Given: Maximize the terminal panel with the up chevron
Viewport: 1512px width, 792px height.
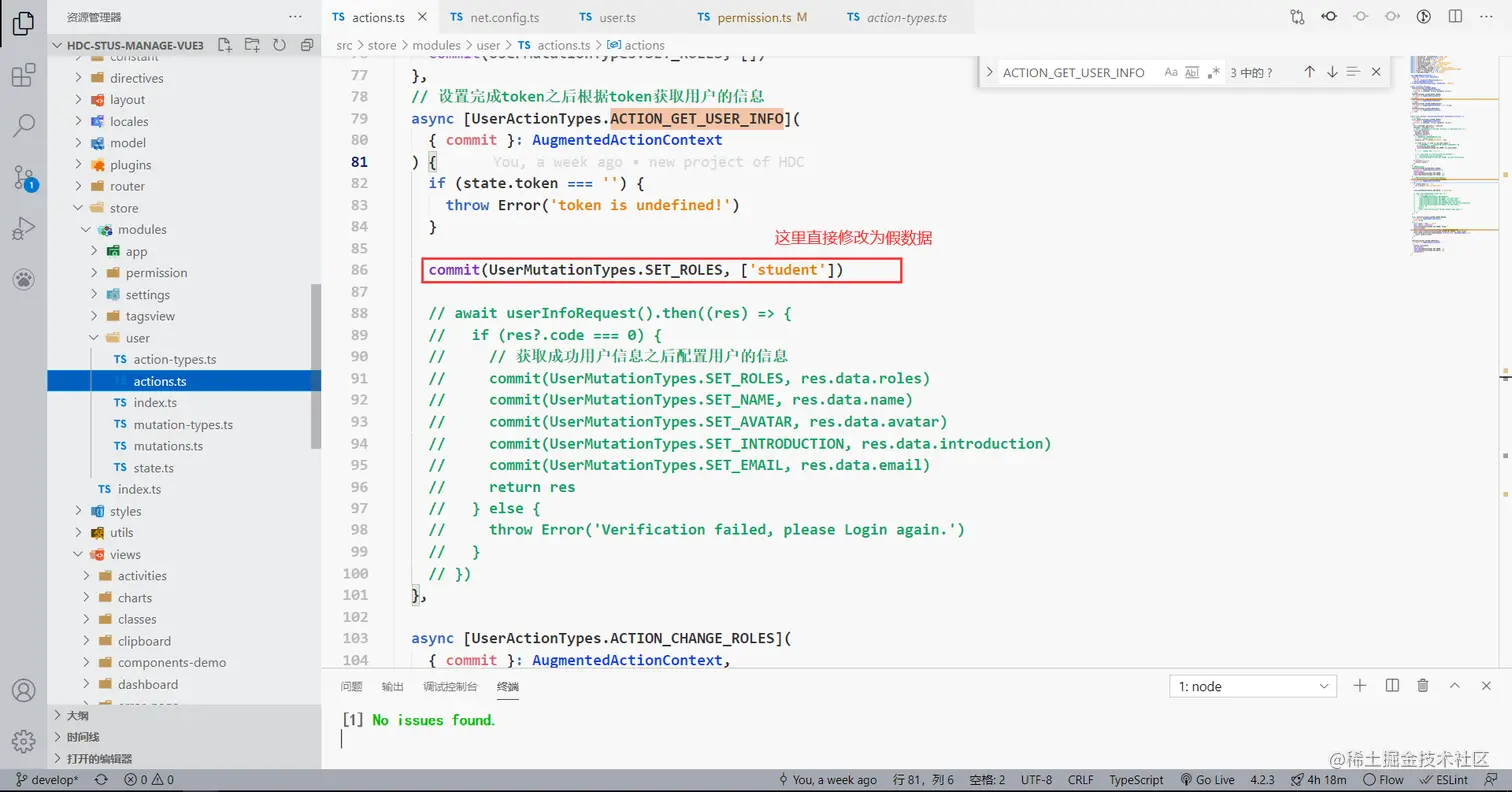Looking at the screenshot, I should tap(1455, 686).
